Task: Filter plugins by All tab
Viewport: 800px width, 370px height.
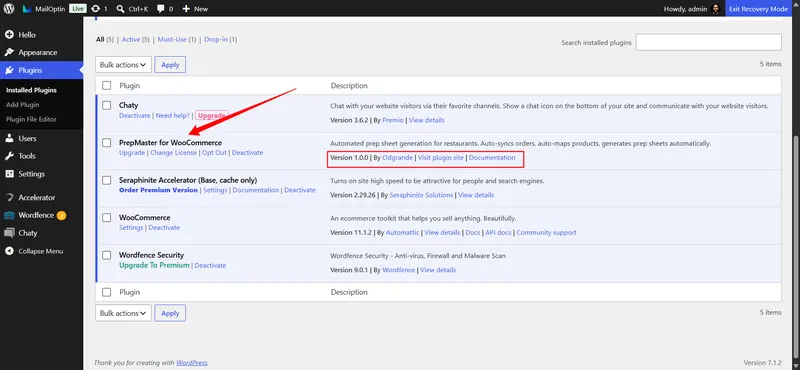Action: (x=100, y=39)
